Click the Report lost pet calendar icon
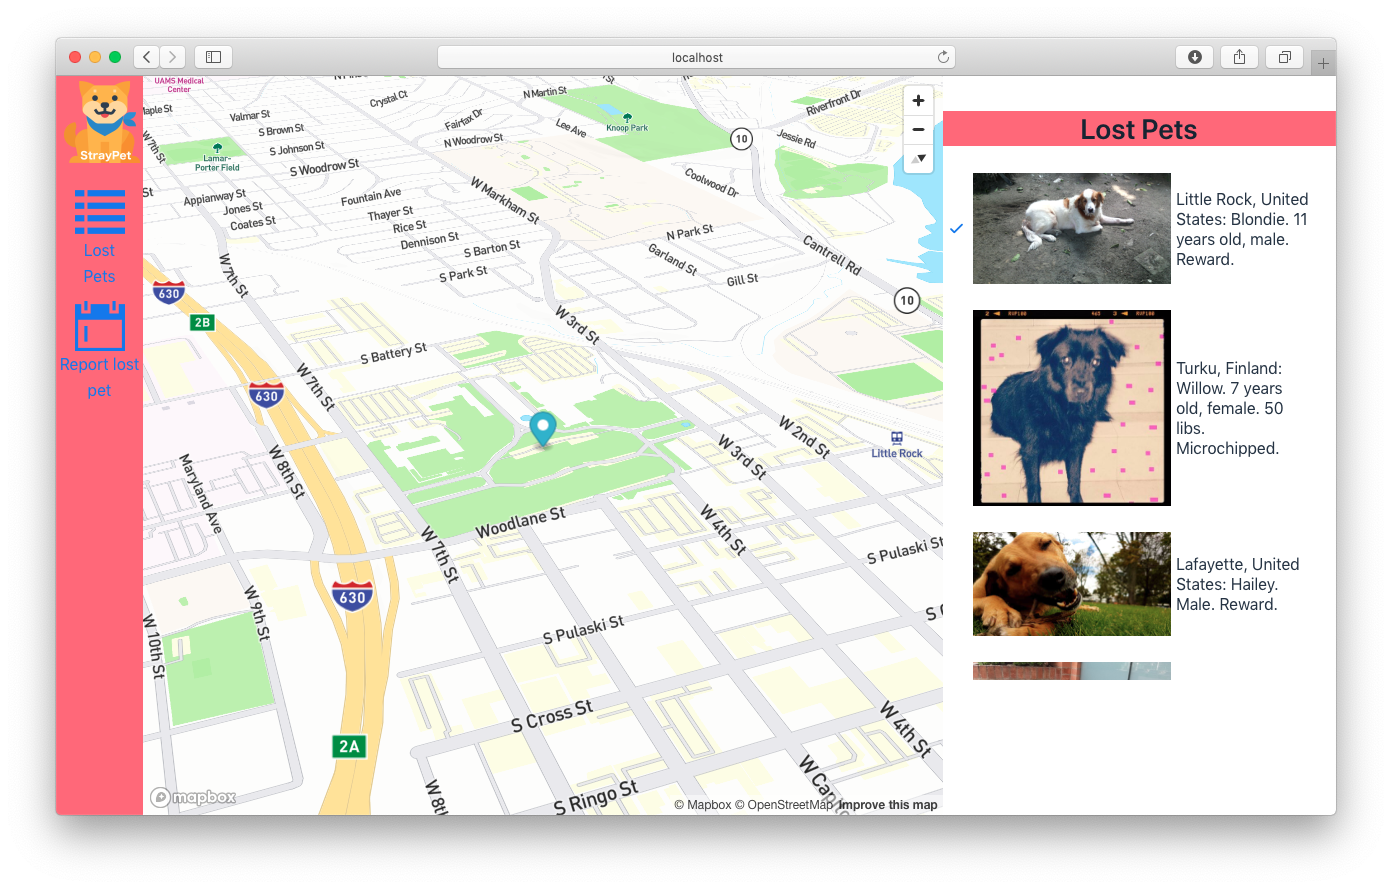Viewport: 1392px width, 889px height. pos(100,326)
